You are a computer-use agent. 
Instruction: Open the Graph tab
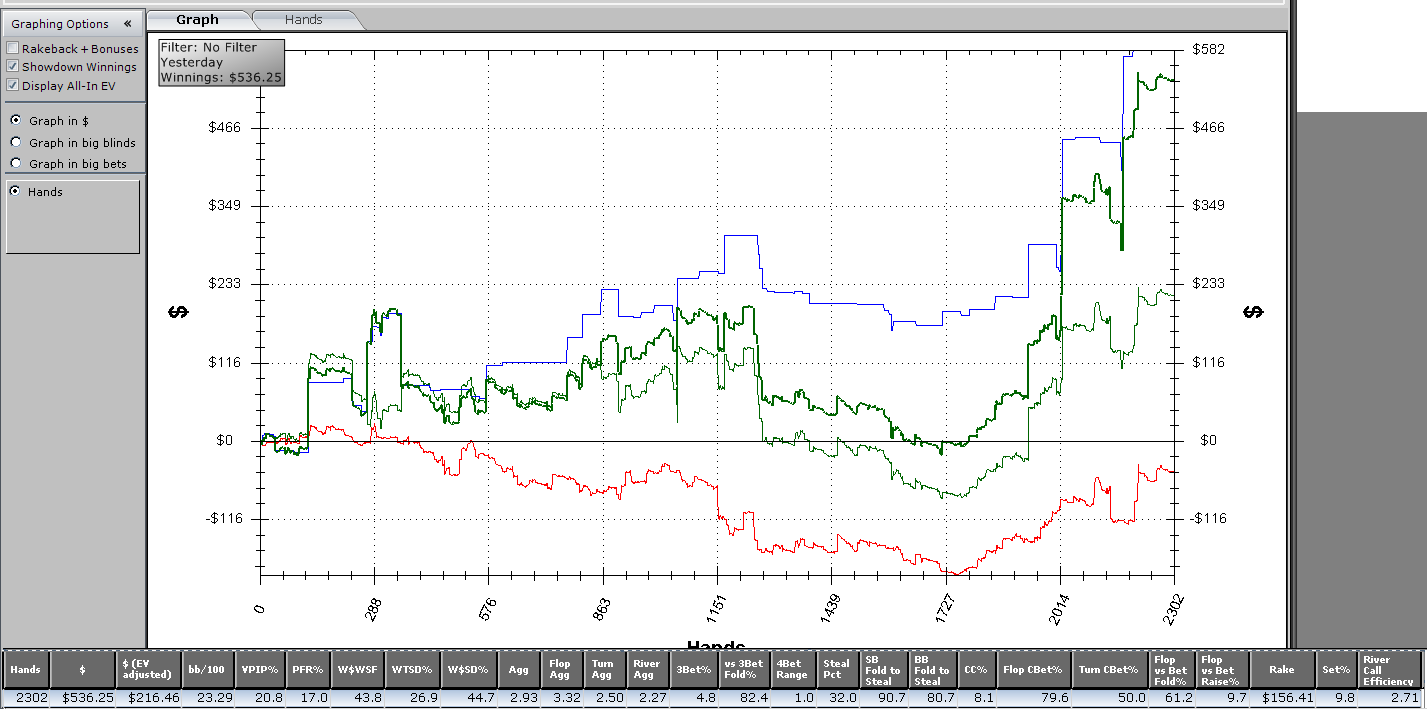coord(197,19)
